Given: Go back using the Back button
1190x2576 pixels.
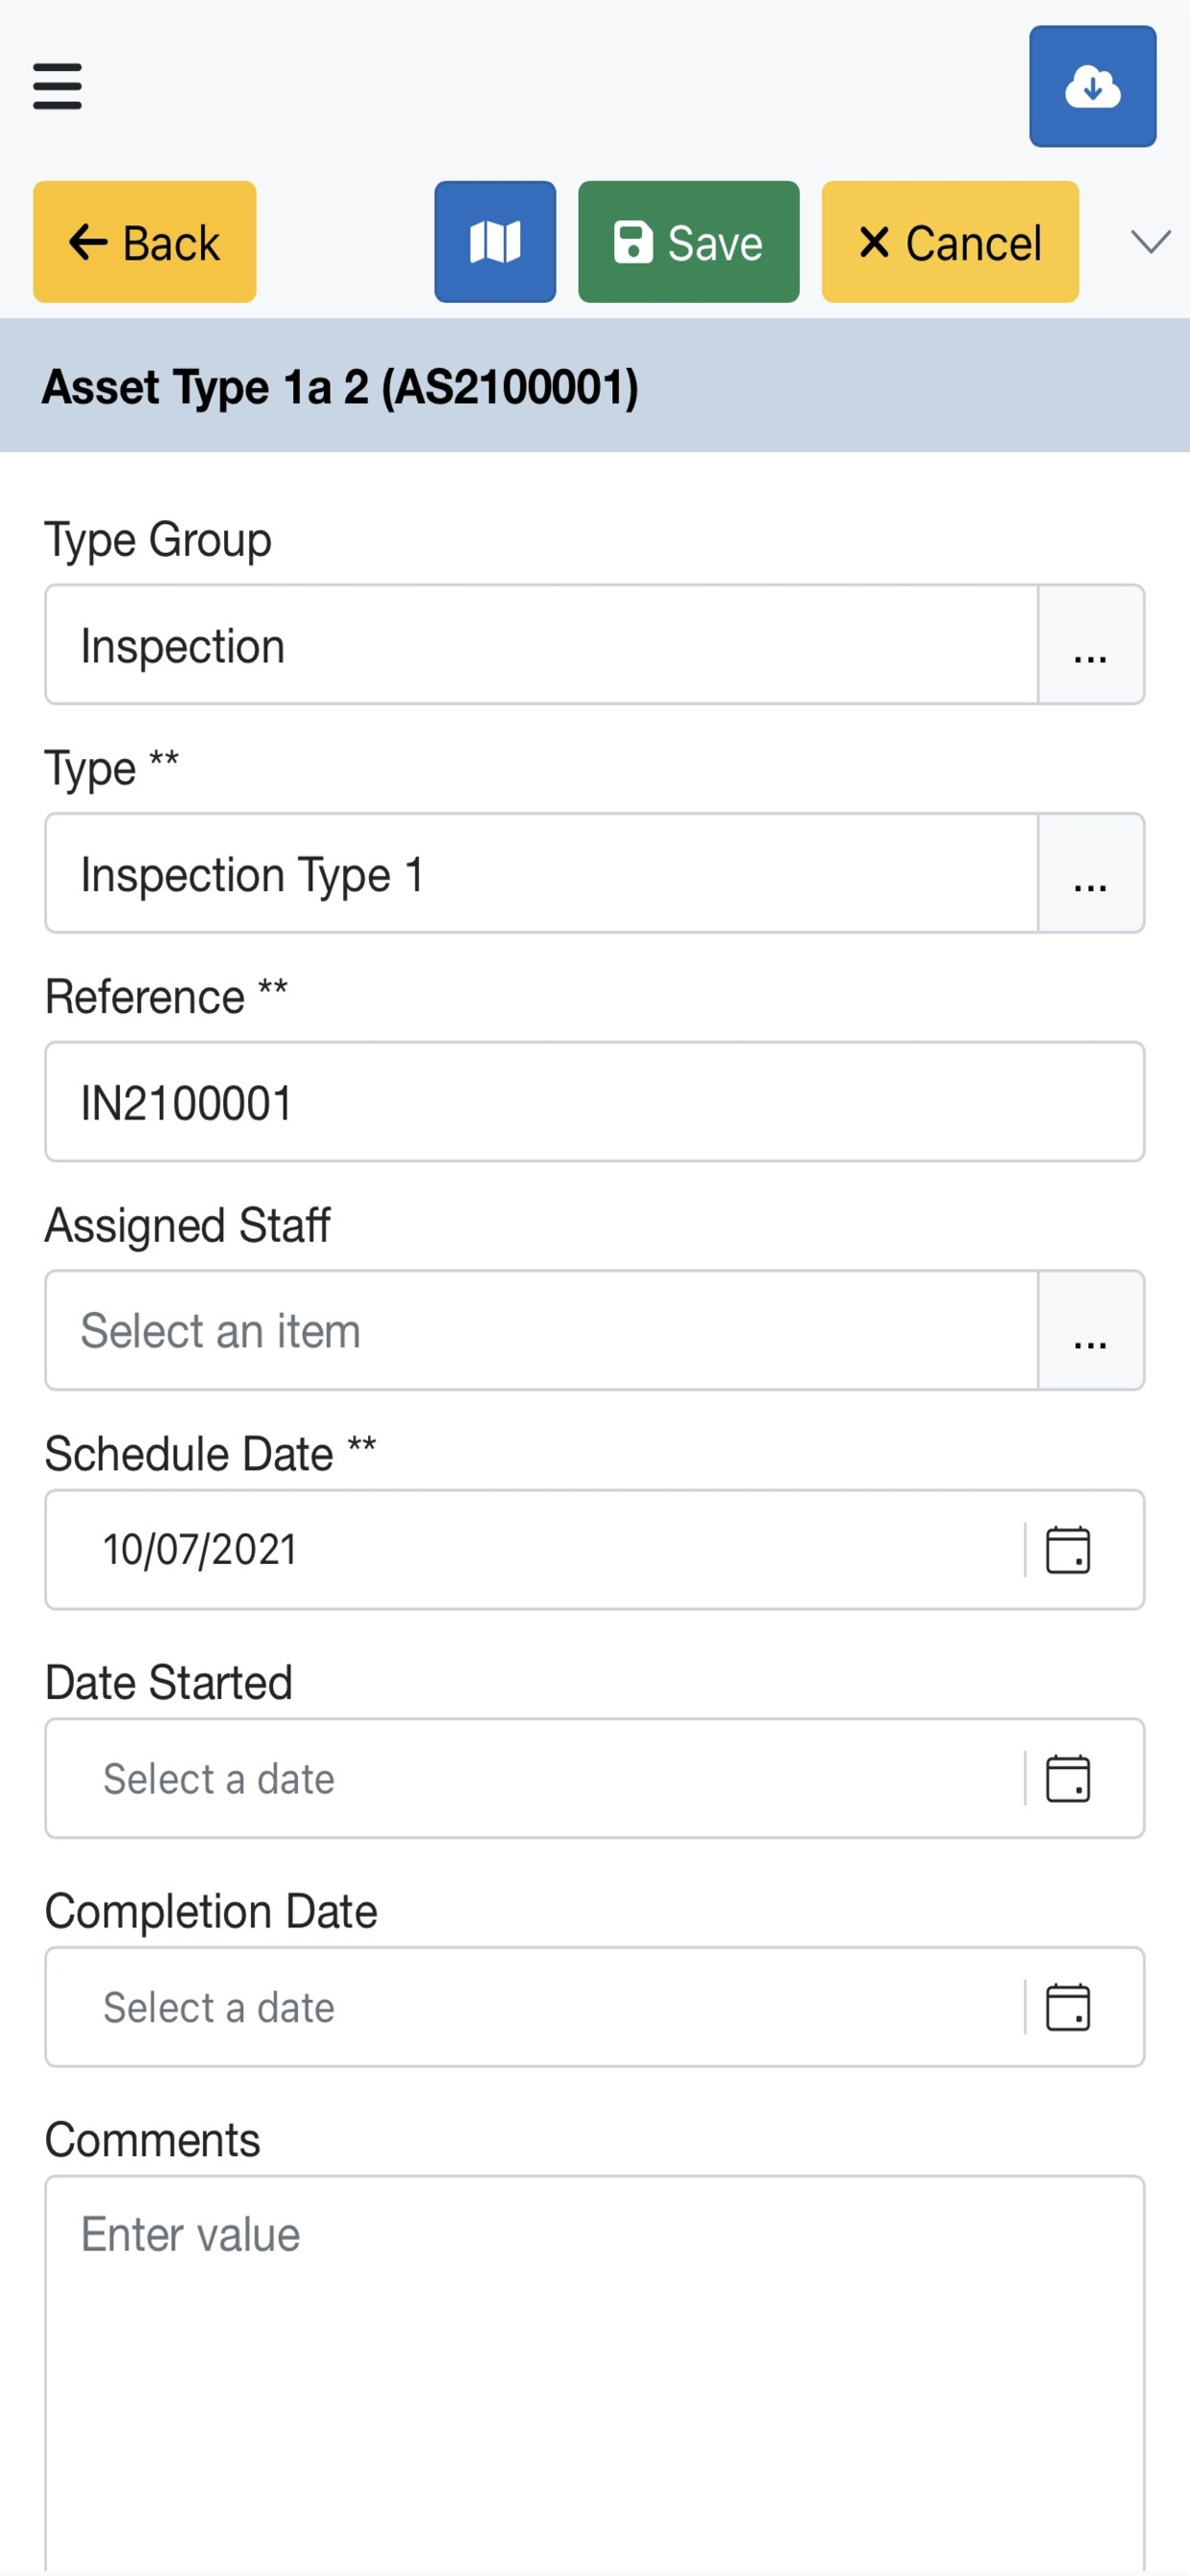Looking at the screenshot, I should pos(145,242).
